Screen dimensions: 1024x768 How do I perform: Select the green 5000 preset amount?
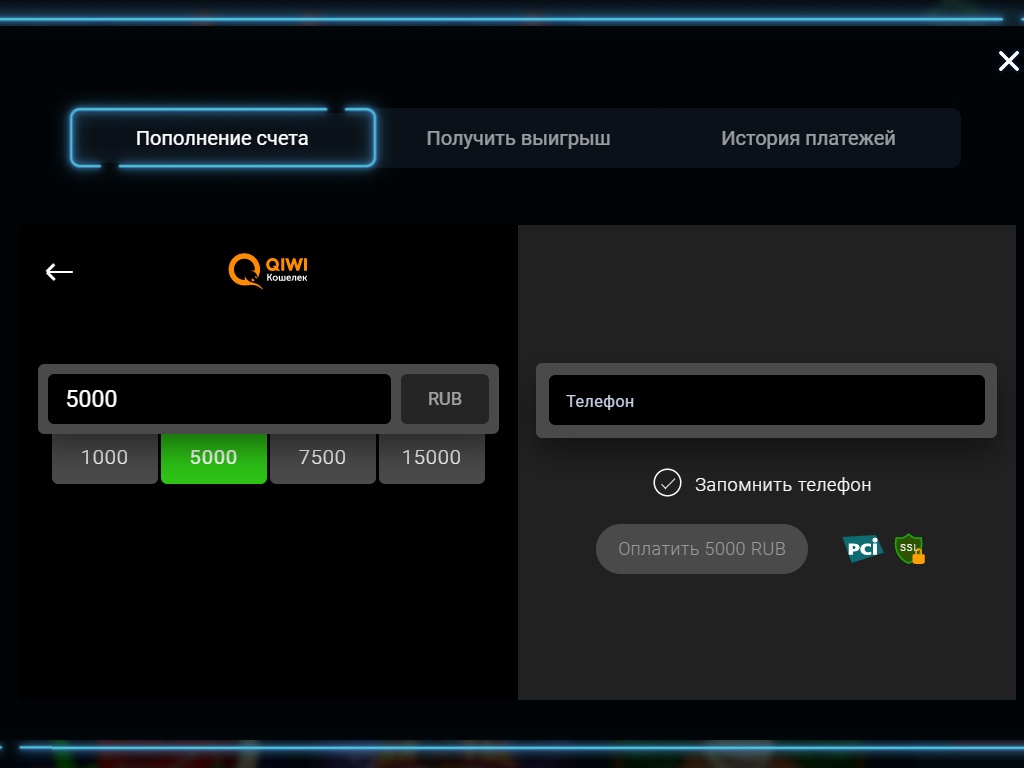tap(214, 458)
